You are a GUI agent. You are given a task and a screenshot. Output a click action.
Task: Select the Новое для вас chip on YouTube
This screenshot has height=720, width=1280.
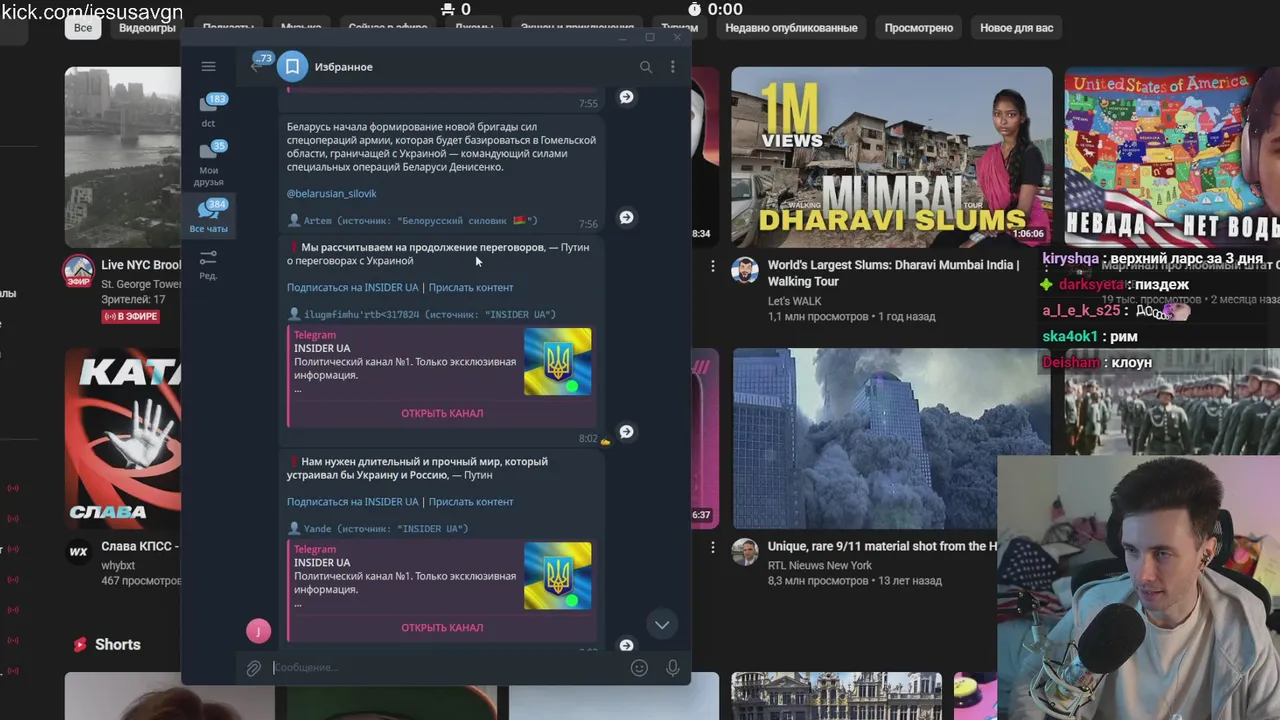click(1016, 28)
